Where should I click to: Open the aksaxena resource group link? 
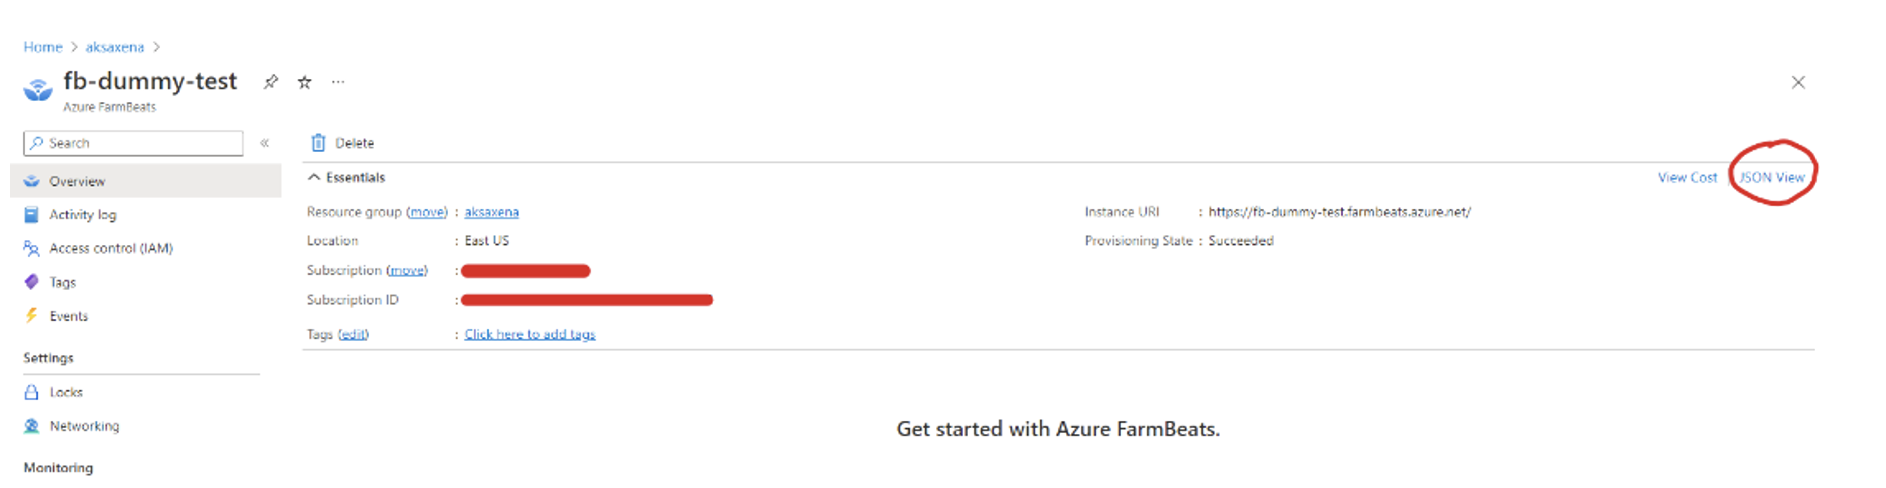(x=492, y=212)
